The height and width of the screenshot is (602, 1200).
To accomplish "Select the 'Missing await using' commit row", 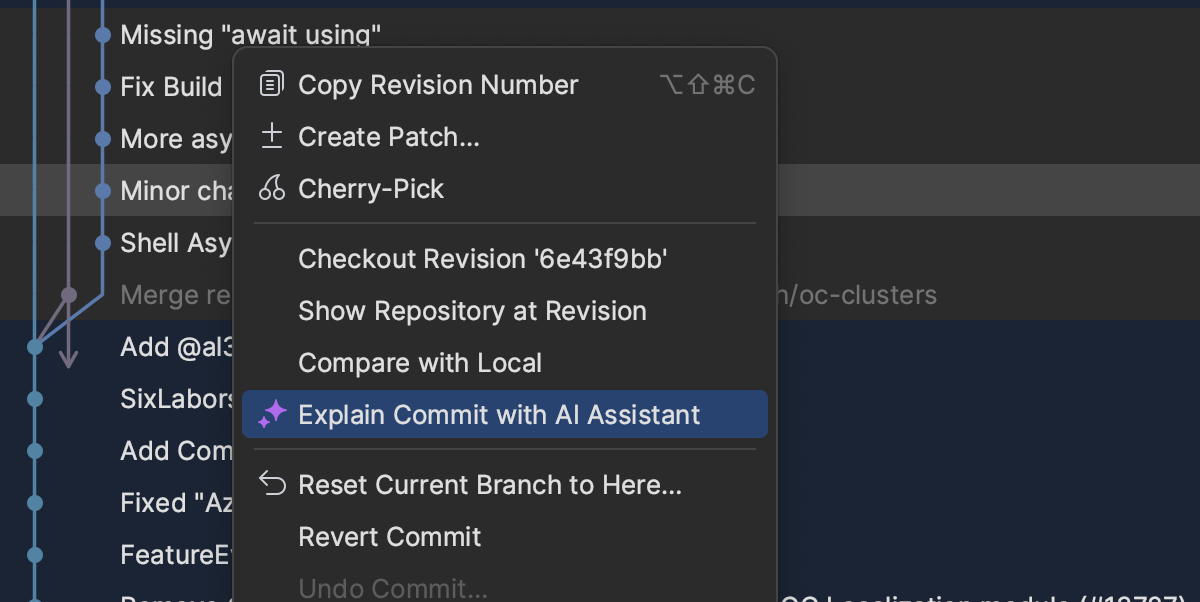I will pos(250,36).
